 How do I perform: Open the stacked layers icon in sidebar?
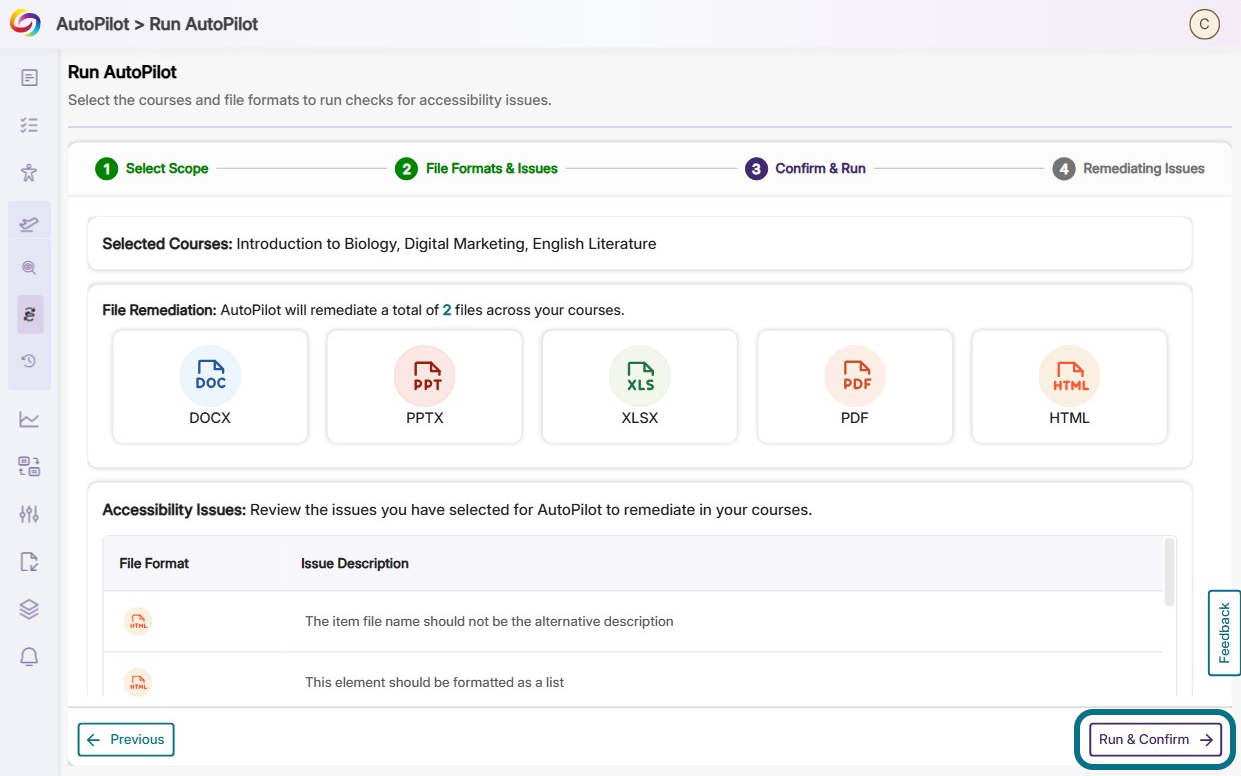tap(29, 609)
